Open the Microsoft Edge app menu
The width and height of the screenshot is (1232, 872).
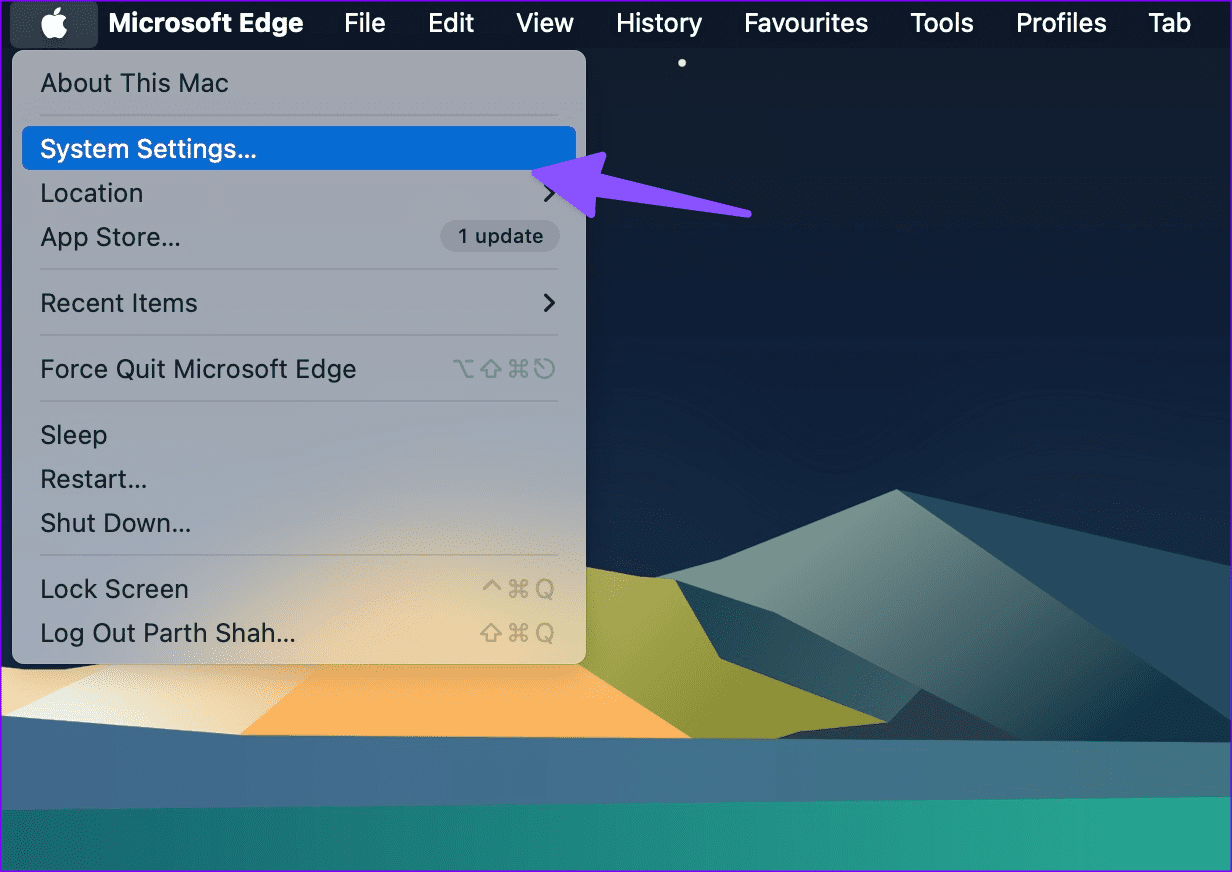(205, 23)
